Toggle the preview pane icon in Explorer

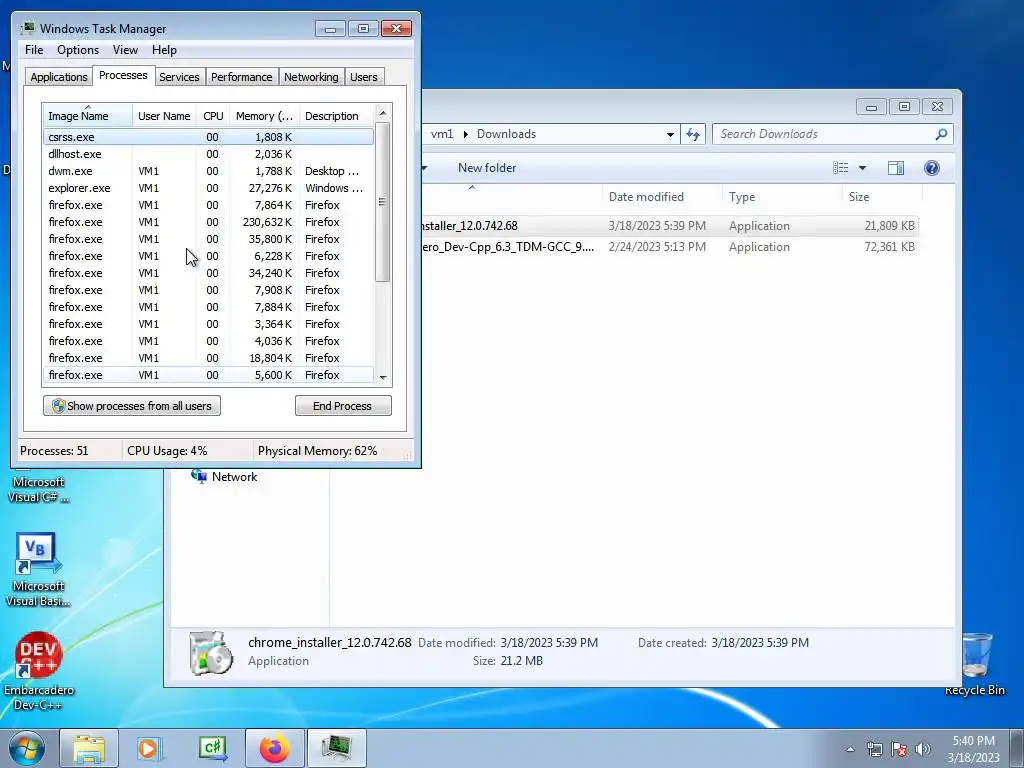896,168
